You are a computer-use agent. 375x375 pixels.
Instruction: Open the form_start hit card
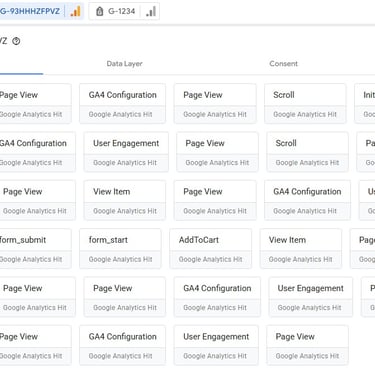pos(120,249)
